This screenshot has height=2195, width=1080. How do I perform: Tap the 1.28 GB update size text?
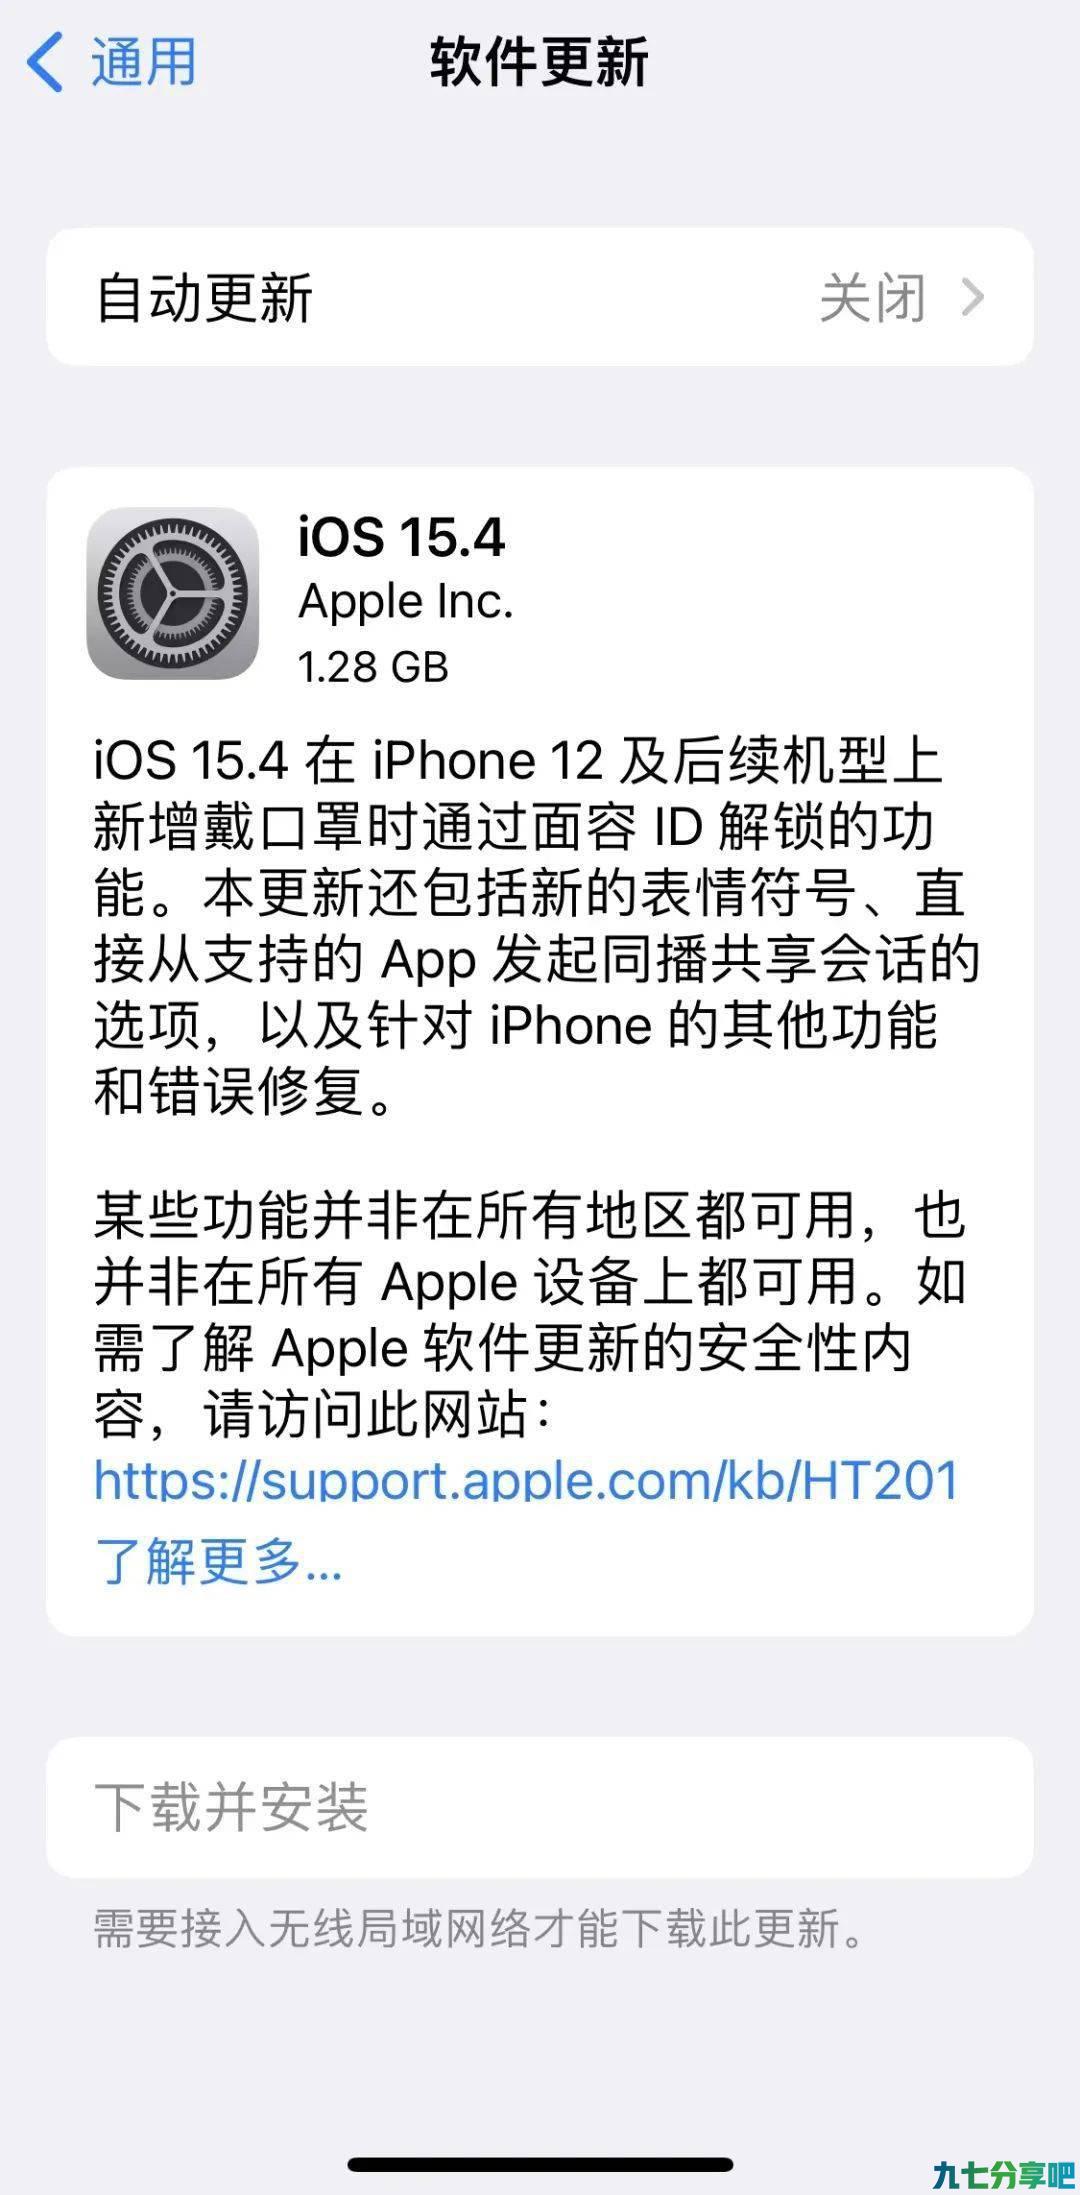click(373, 667)
